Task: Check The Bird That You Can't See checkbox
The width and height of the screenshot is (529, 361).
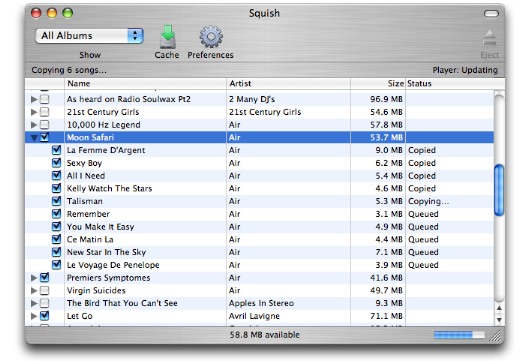Action: (x=45, y=303)
